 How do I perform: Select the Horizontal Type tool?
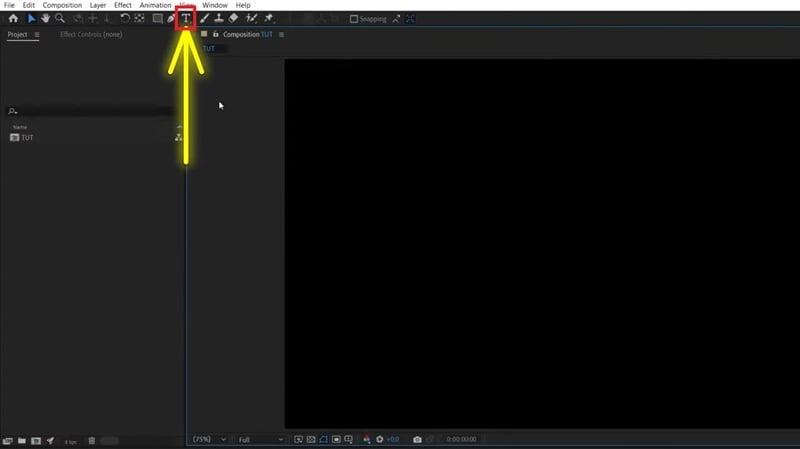[x=186, y=18]
